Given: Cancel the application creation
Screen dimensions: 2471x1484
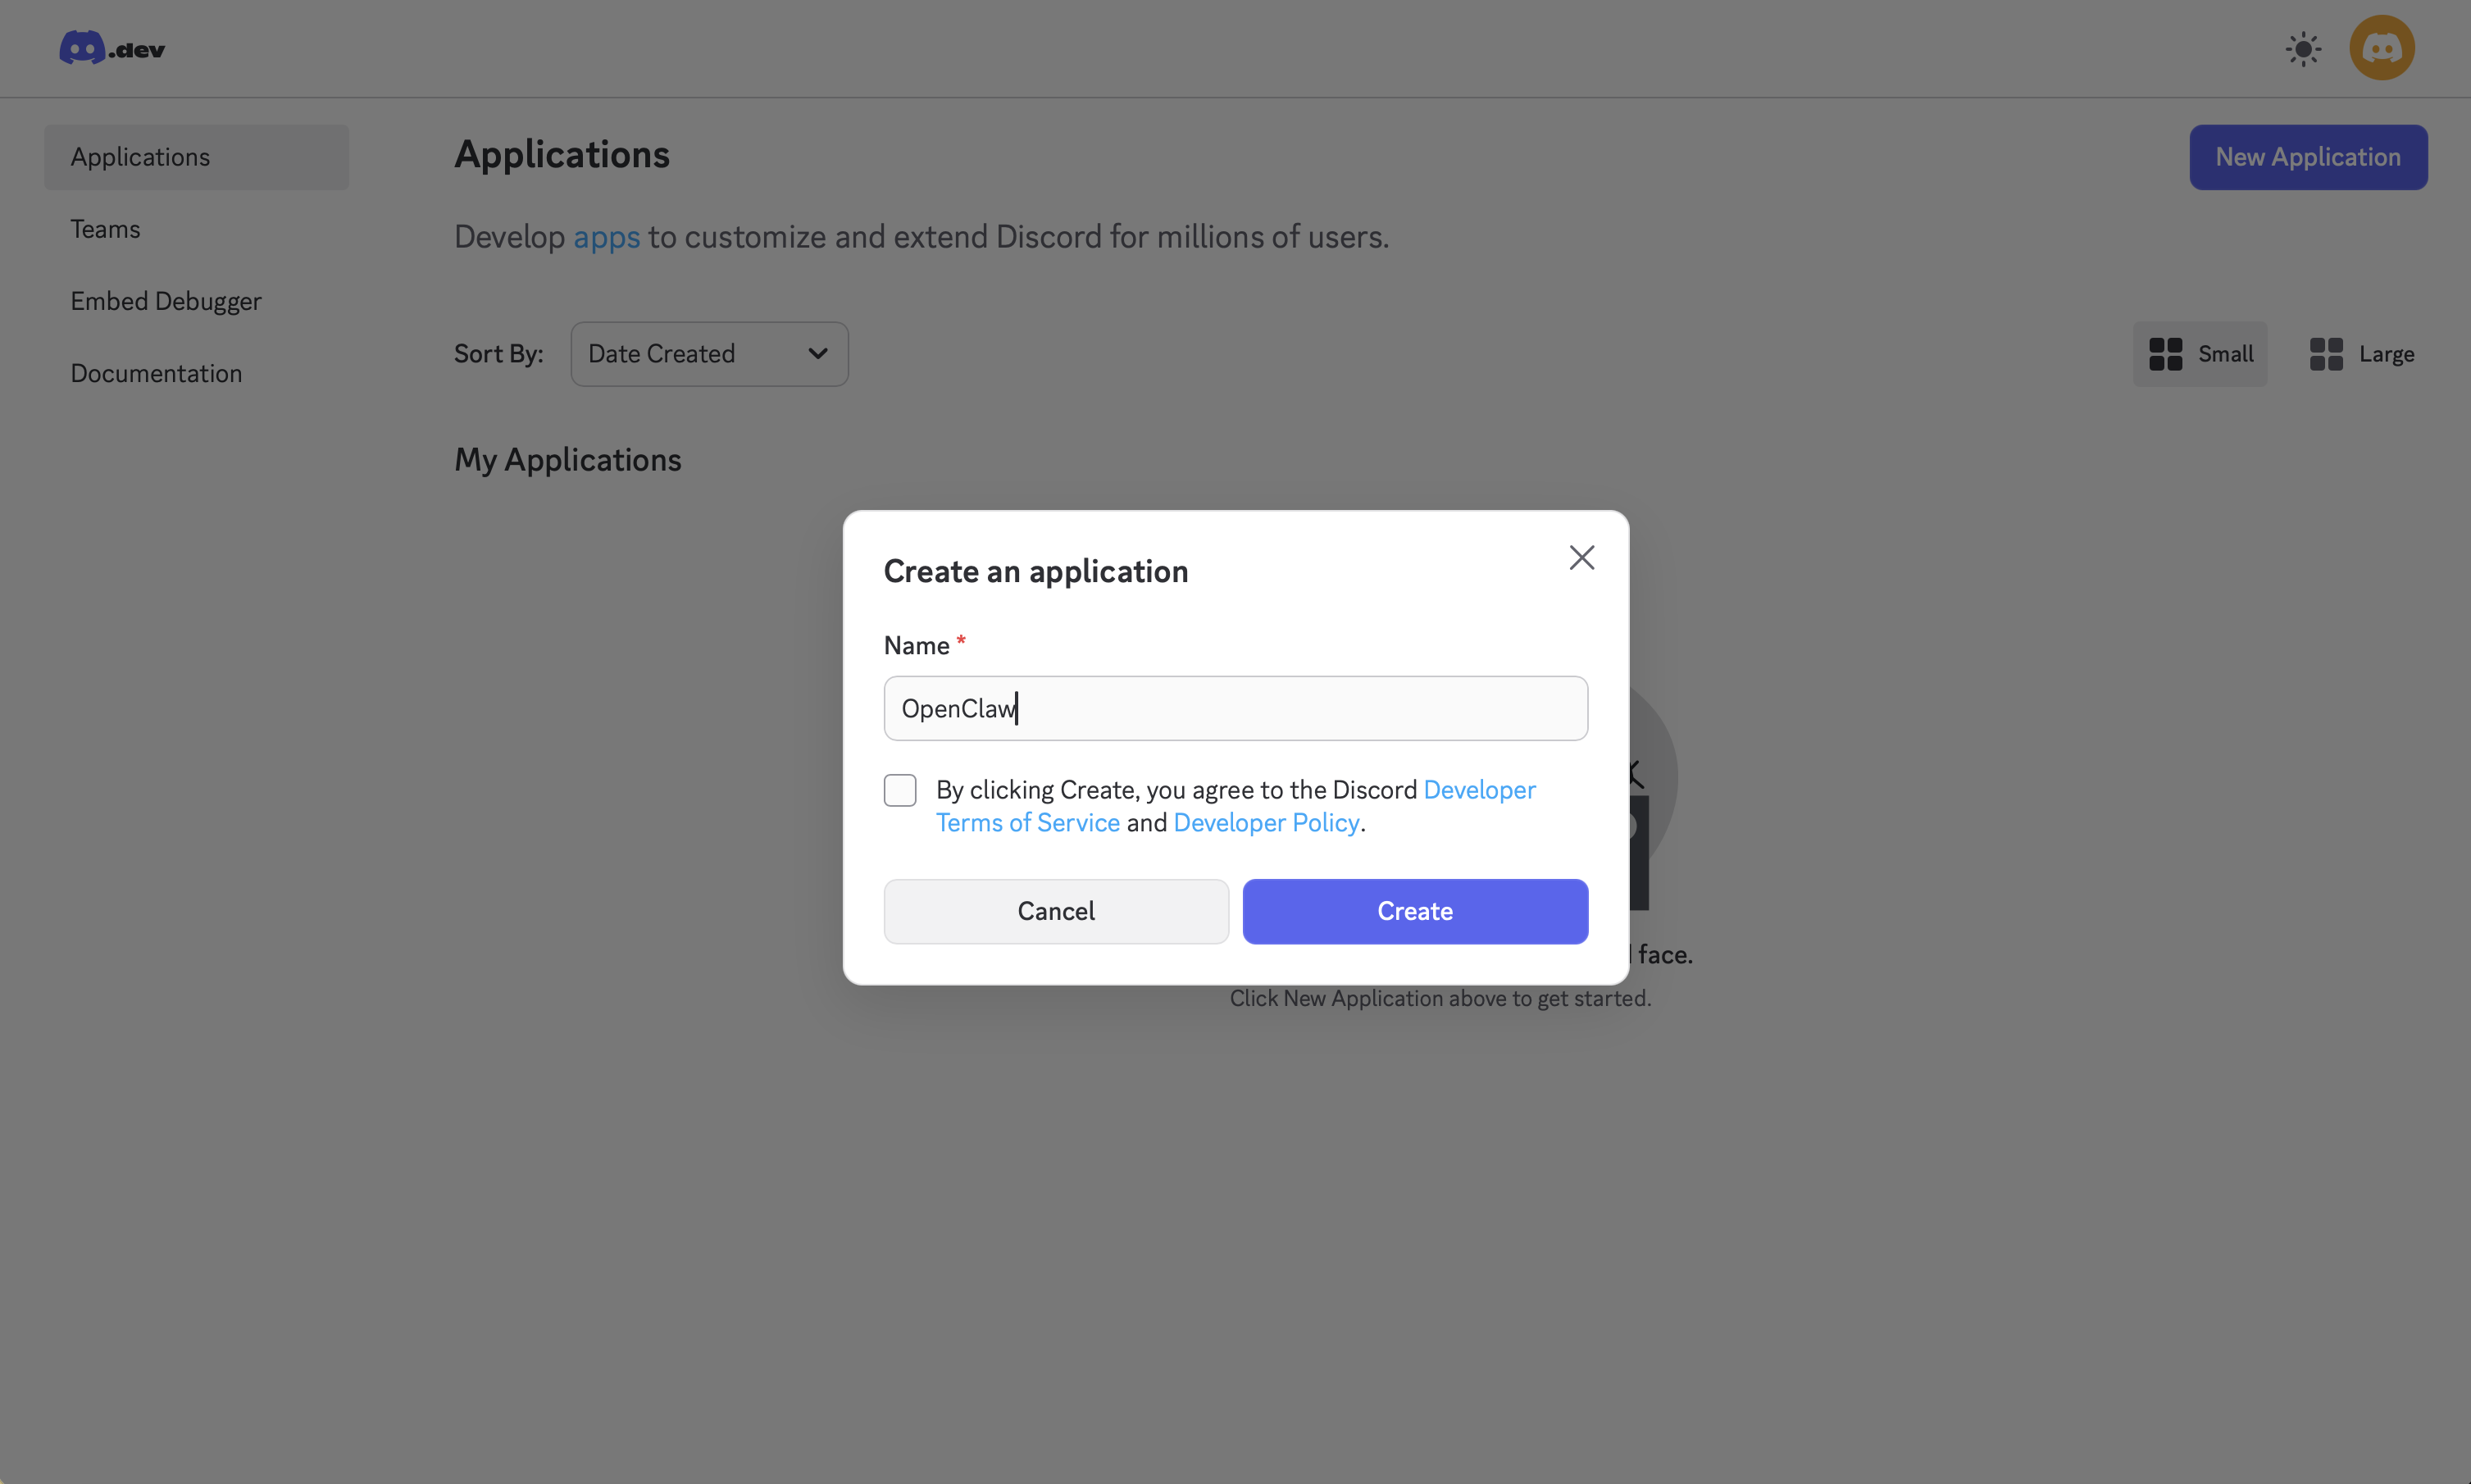Looking at the screenshot, I should [1056, 911].
